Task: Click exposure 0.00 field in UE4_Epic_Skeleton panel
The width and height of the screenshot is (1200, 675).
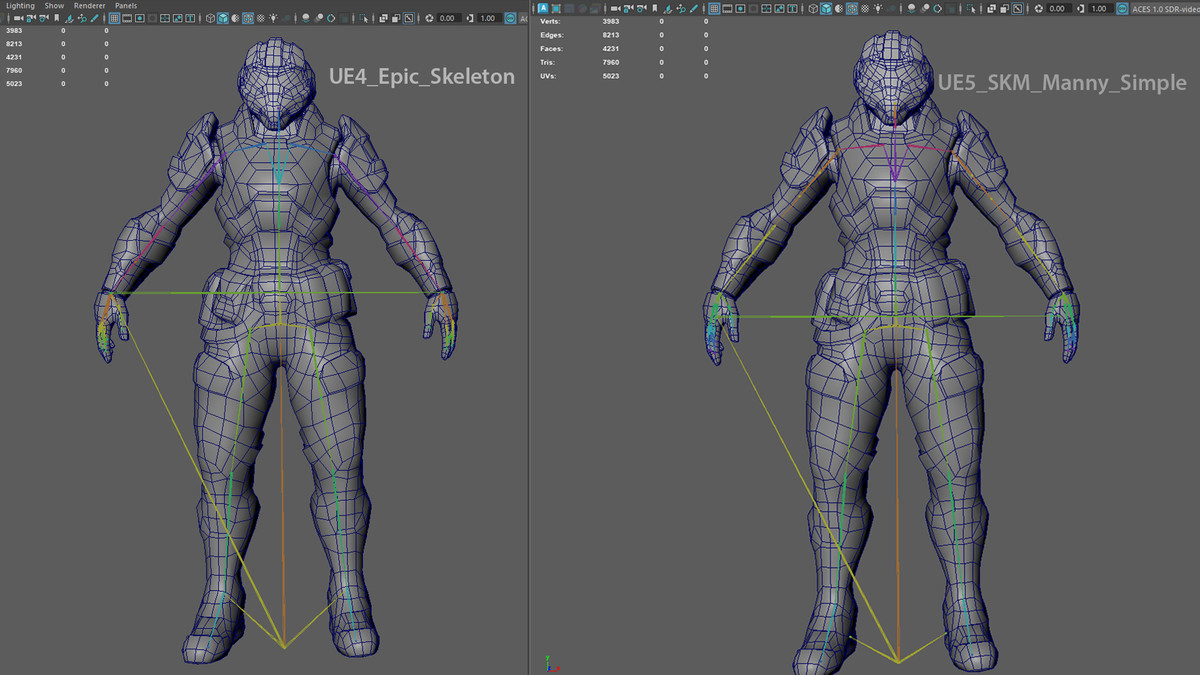Action: (448, 18)
